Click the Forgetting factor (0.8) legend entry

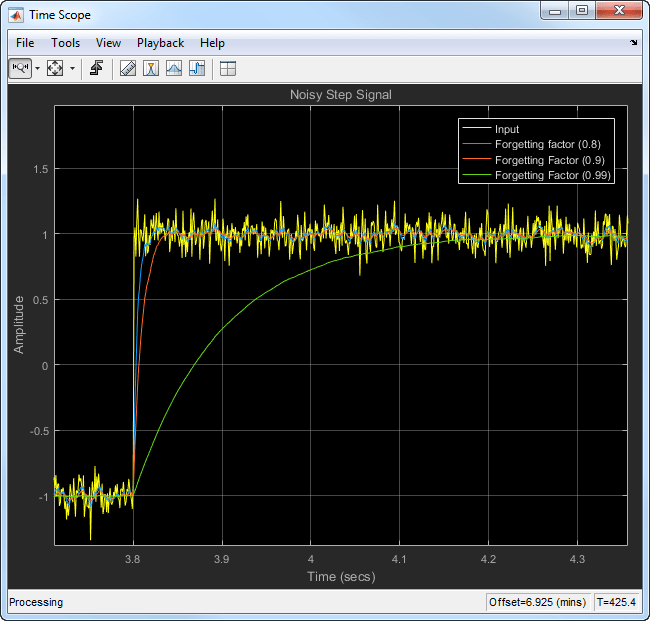[x=548, y=144]
